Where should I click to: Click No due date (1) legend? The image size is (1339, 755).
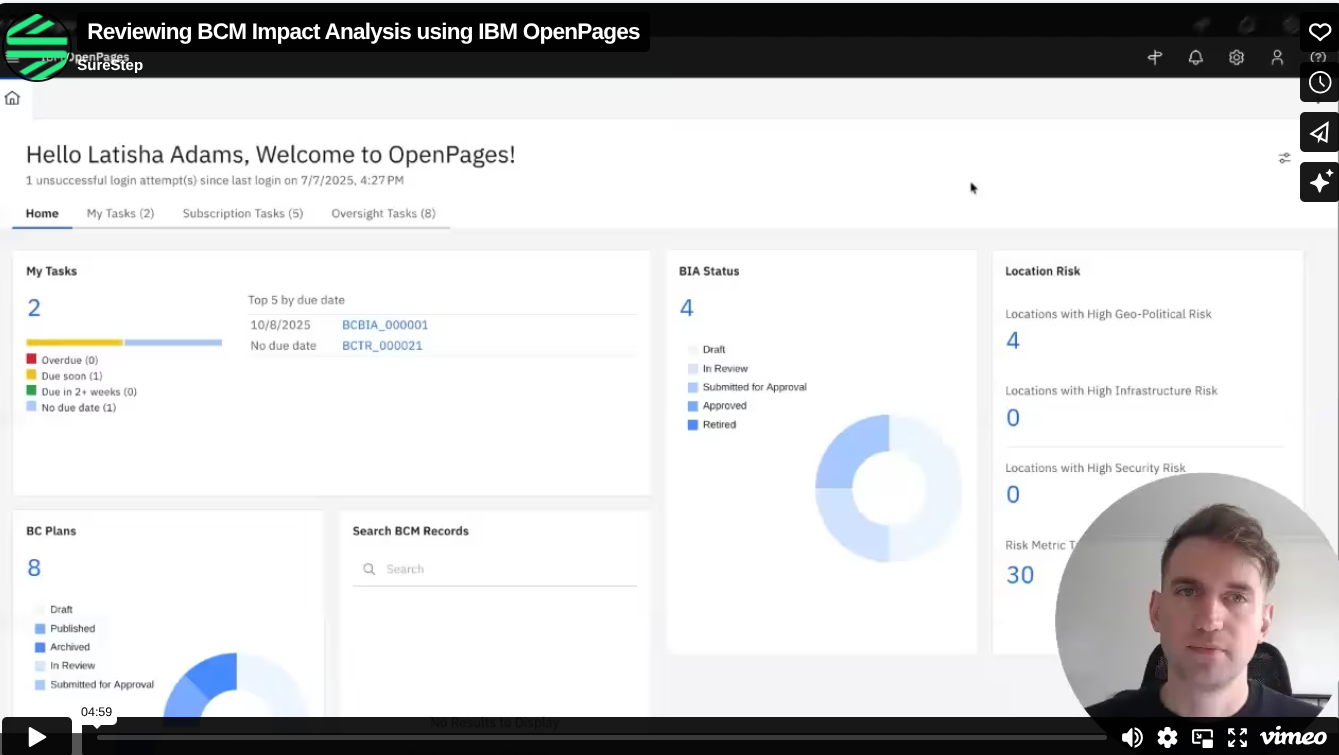click(71, 407)
